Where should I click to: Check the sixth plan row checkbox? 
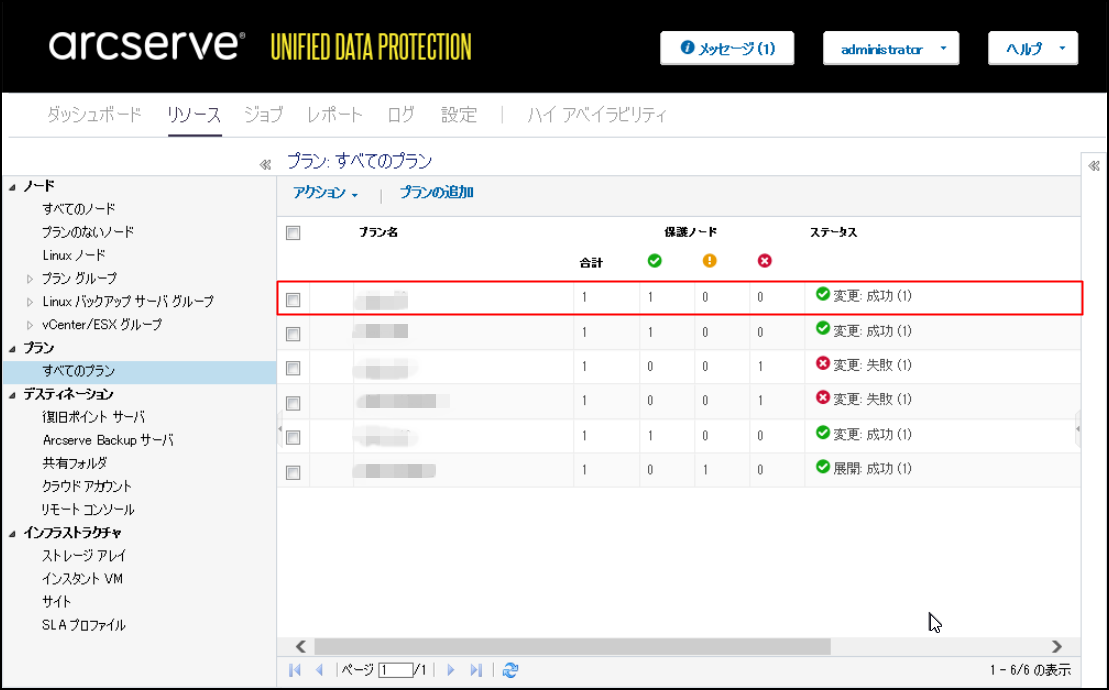click(x=293, y=472)
